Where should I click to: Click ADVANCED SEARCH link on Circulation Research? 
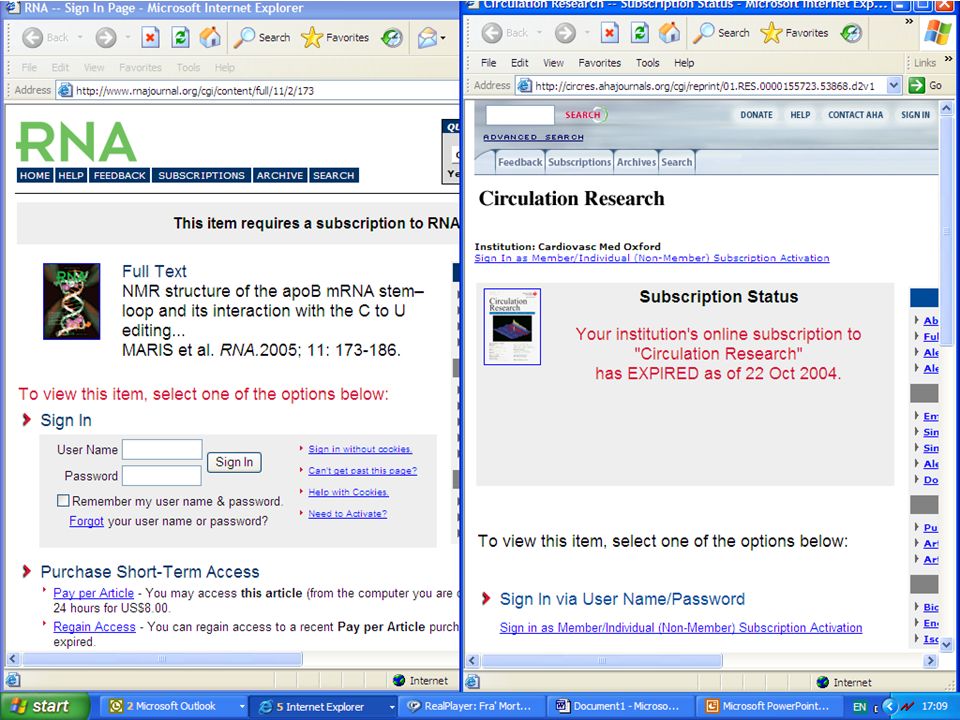(x=533, y=137)
